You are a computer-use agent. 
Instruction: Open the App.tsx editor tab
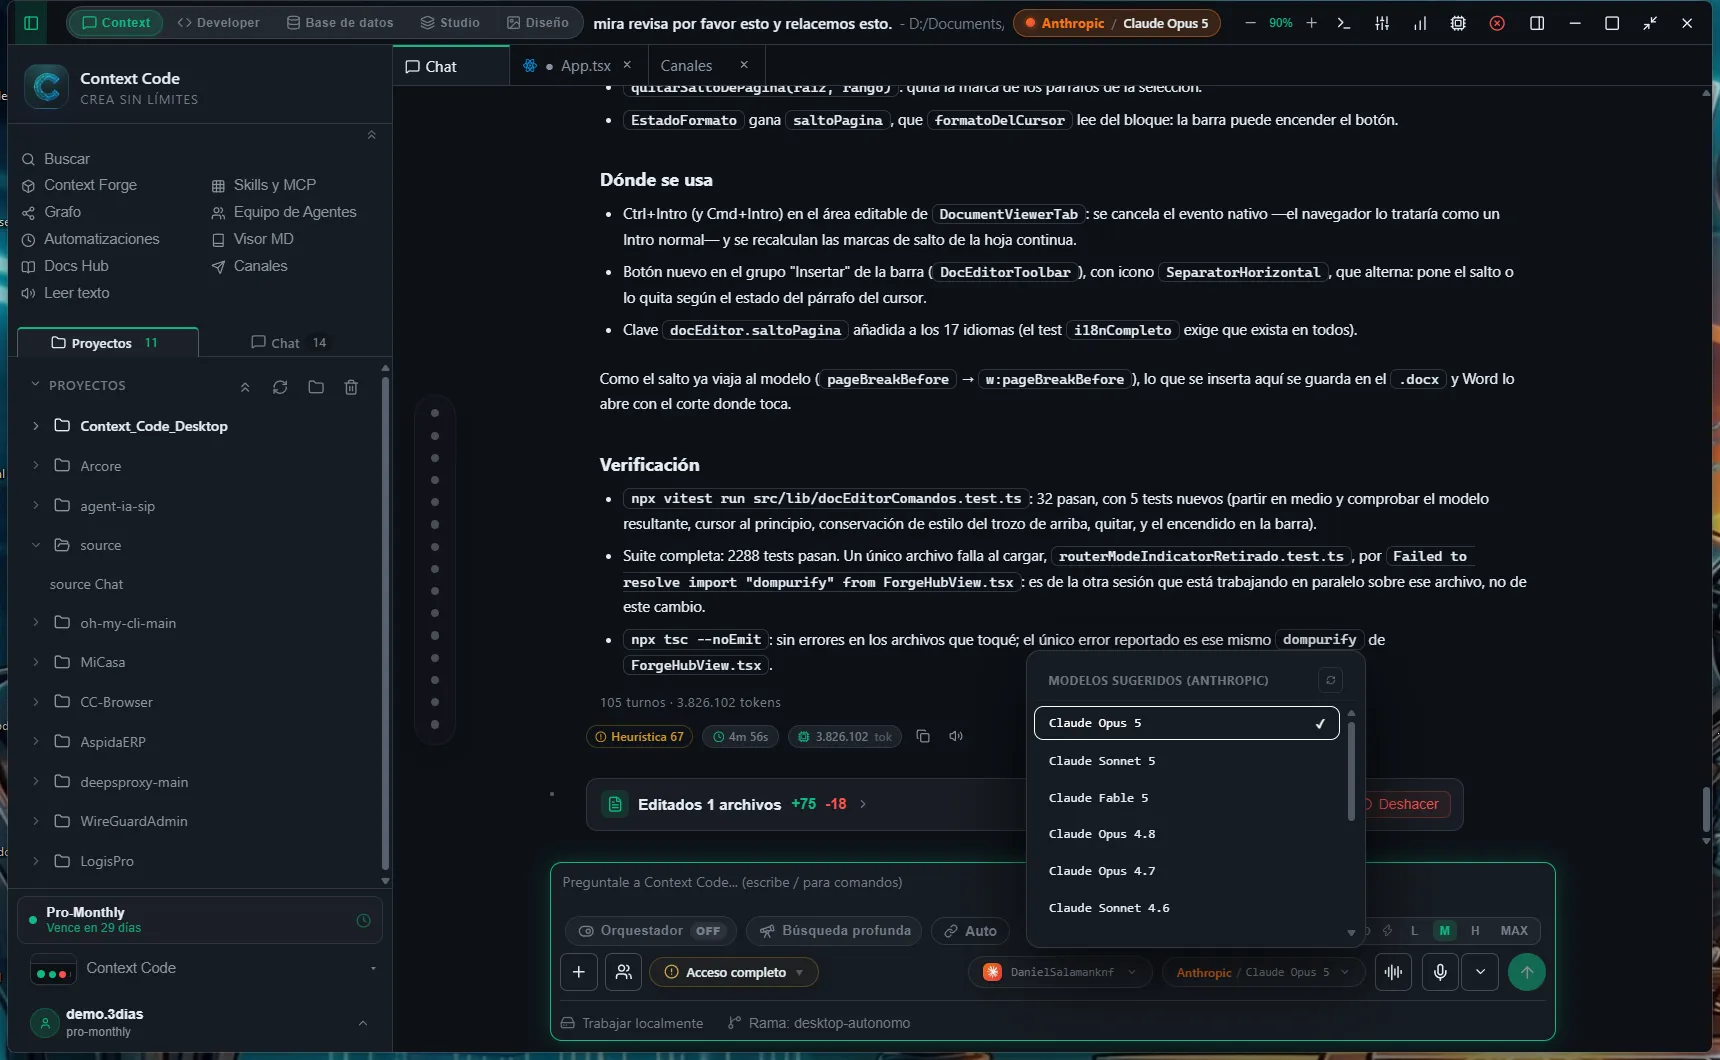pyautogui.click(x=577, y=65)
